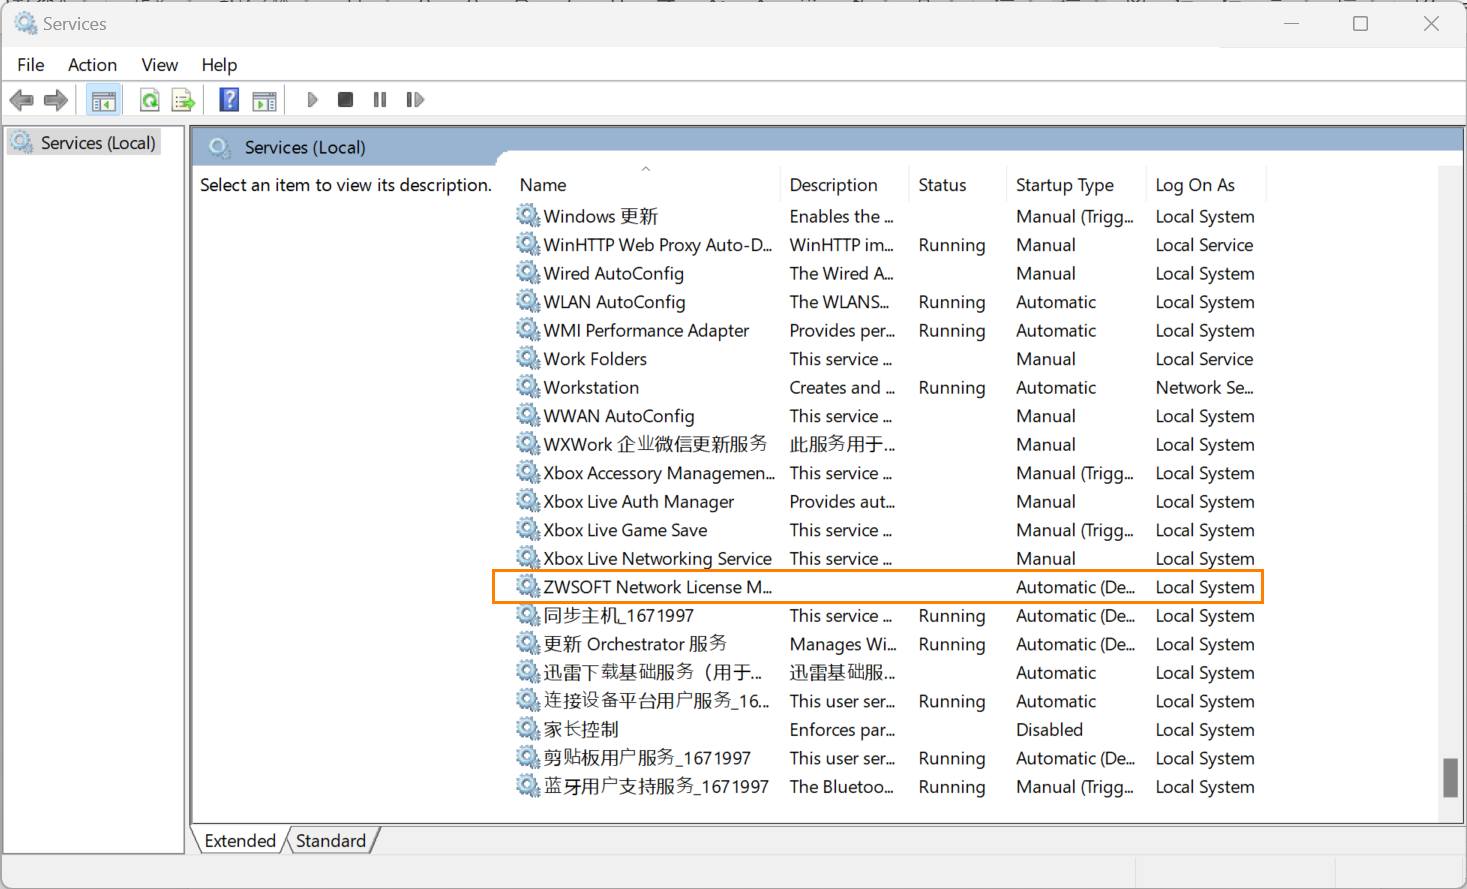The height and width of the screenshot is (889, 1467).
Task: Click the vertical scrollbar thumb
Action: (x=1450, y=778)
